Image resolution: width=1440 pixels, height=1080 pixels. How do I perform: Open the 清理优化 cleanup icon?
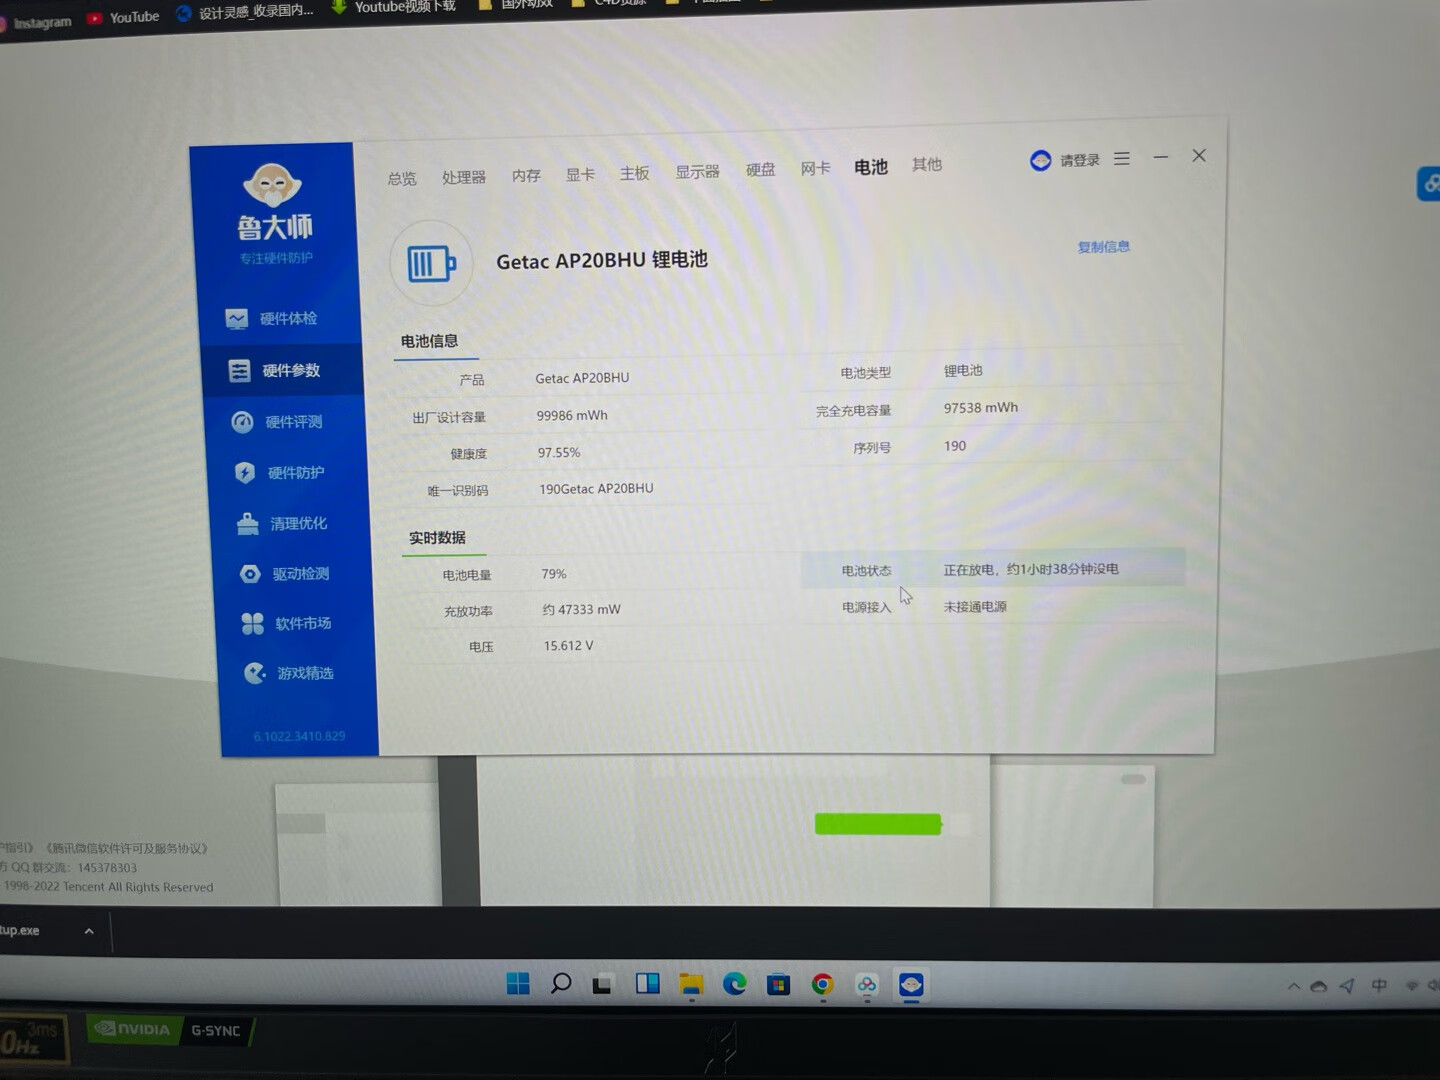pos(248,524)
